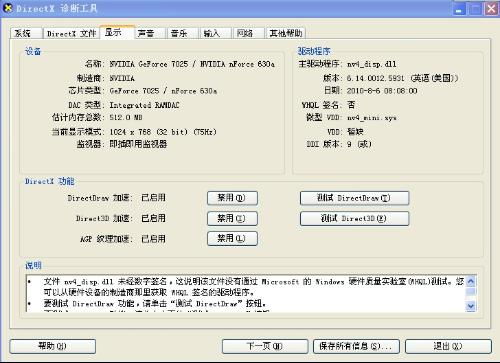The image size is (500, 363).
Task: Click the note about testing DirectDraw
Action: (155, 304)
